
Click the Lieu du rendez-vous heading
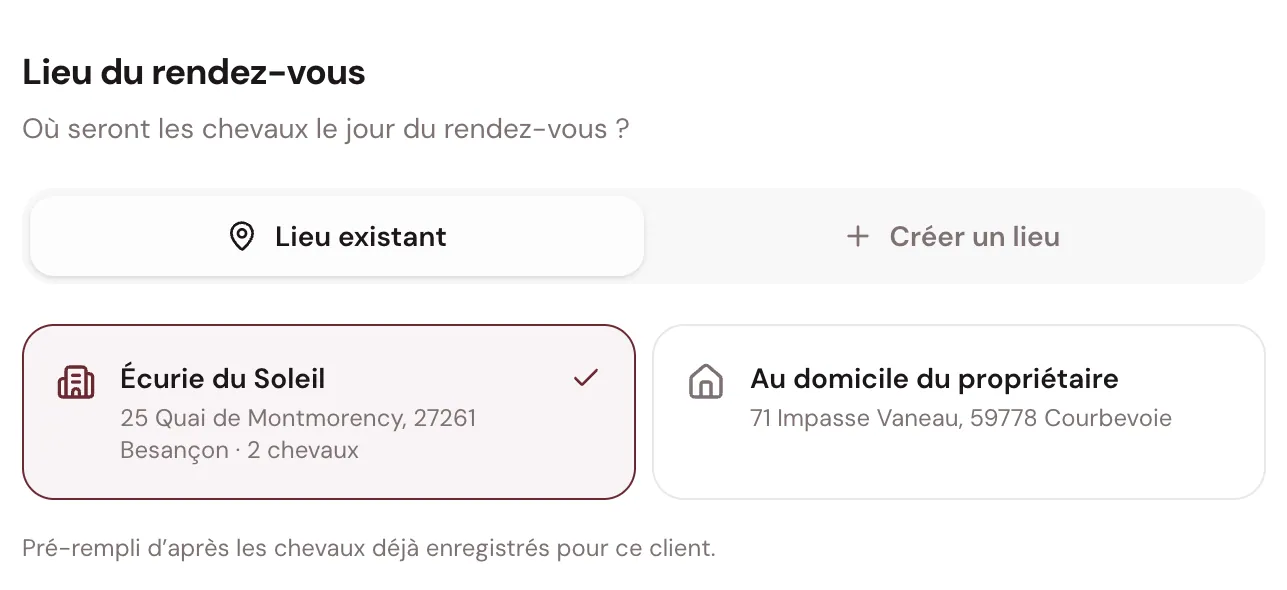(194, 72)
